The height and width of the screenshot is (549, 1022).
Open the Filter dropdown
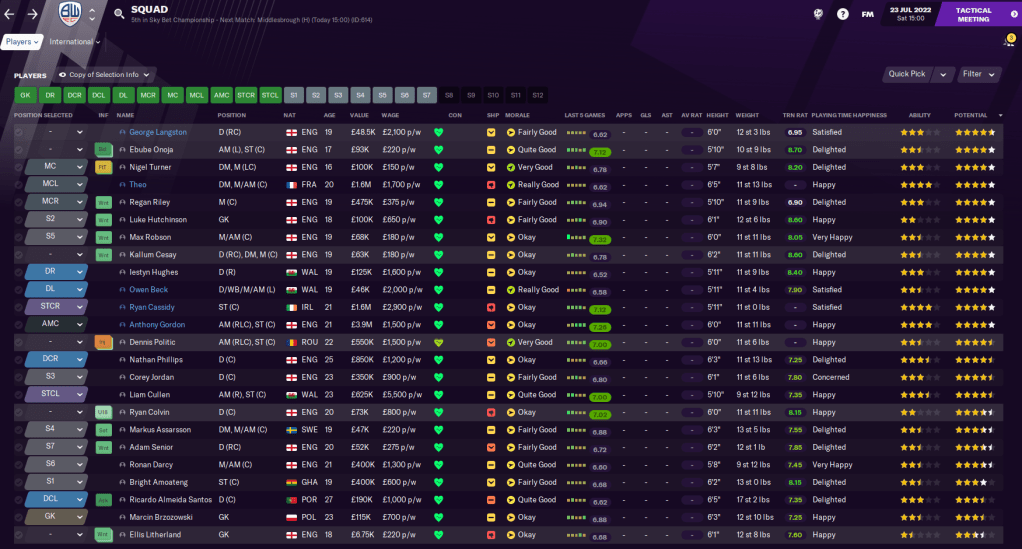(979, 74)
